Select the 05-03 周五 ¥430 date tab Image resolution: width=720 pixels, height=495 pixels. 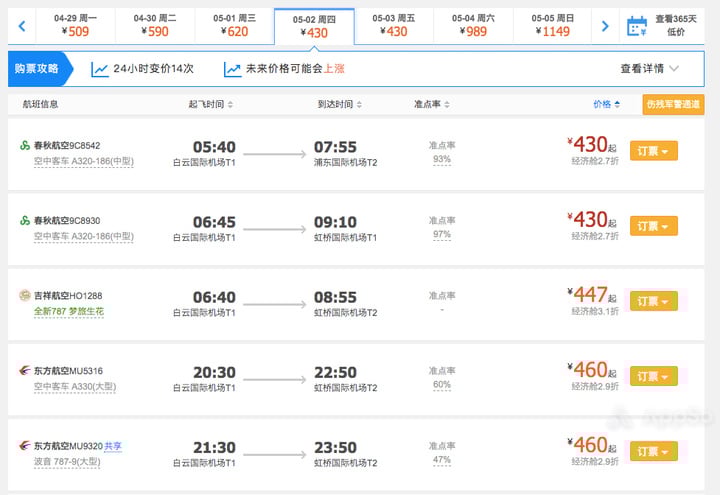(394, 26)
